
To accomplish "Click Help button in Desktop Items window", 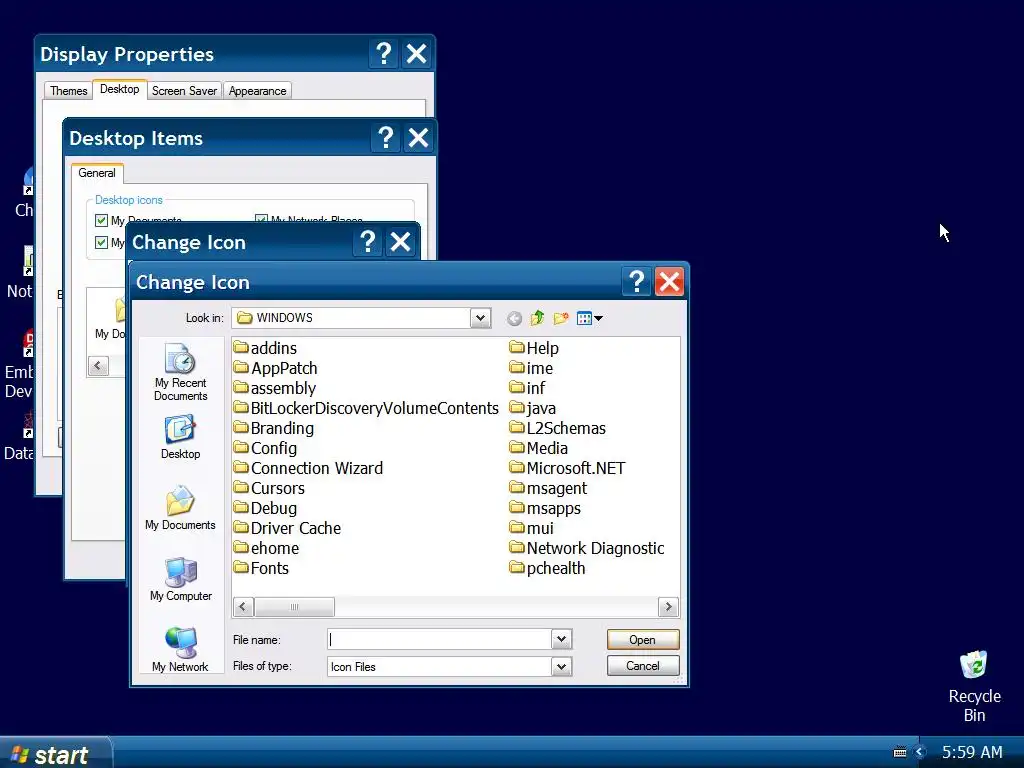I will click(x=385, y=138).
